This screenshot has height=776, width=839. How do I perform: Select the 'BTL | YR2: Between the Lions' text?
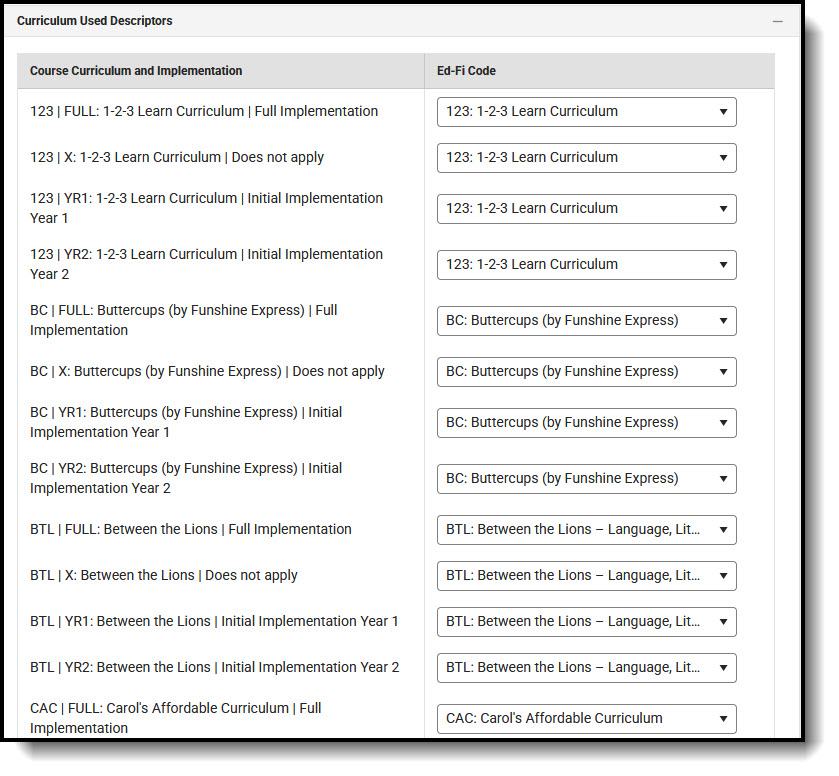215,667
